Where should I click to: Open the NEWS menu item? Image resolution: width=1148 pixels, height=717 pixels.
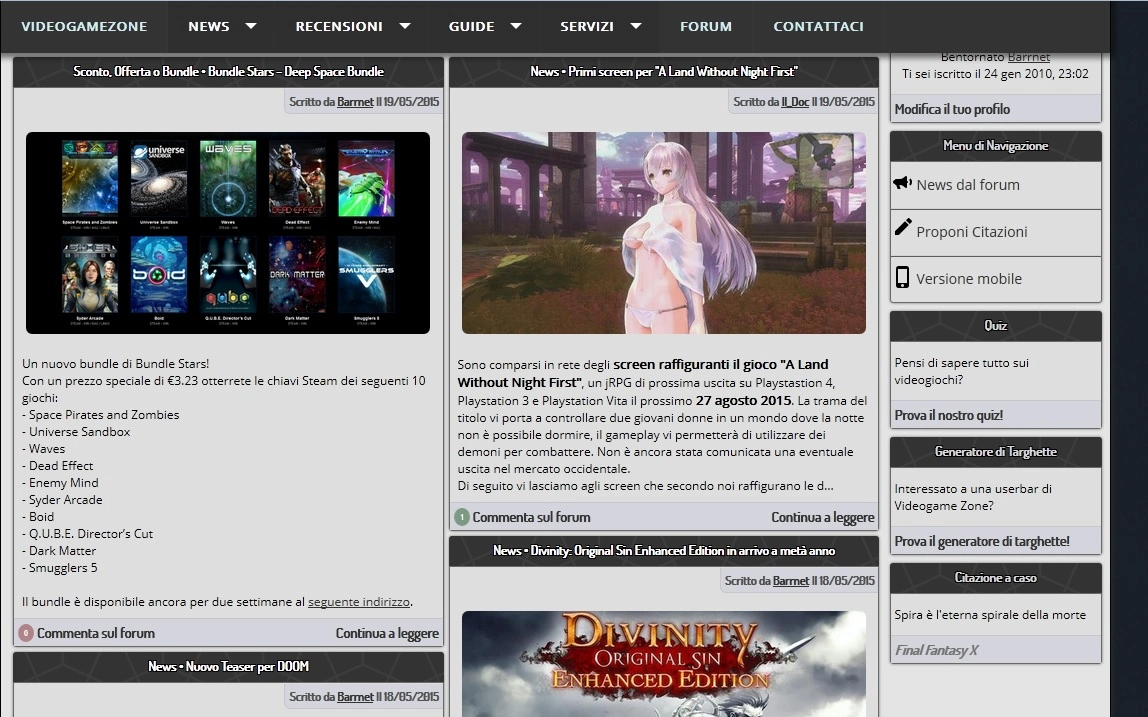(x=209, y=26)
